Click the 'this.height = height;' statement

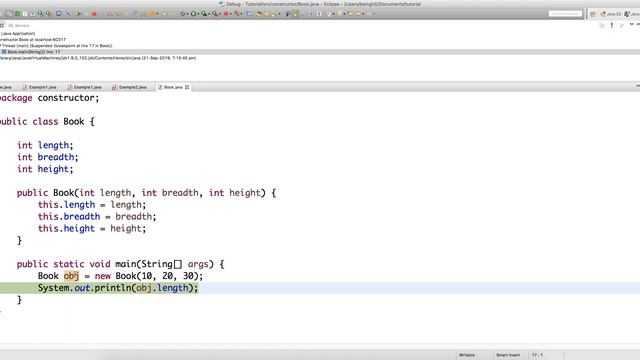pyautogui.click(x=92, y=228)
